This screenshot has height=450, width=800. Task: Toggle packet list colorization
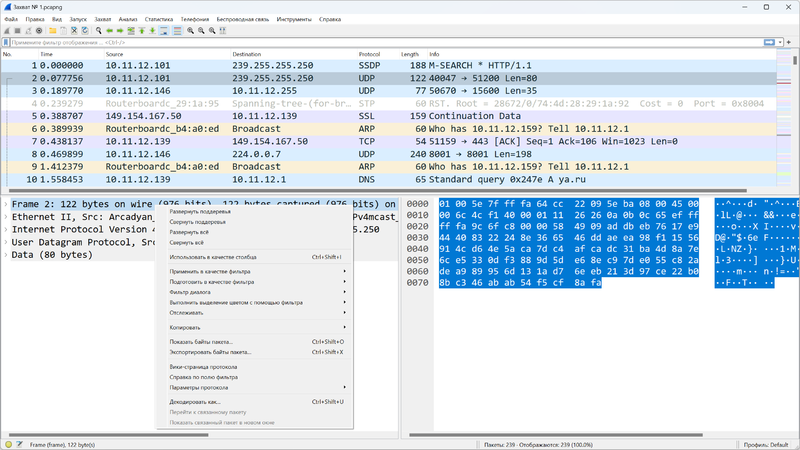(177, 31)
